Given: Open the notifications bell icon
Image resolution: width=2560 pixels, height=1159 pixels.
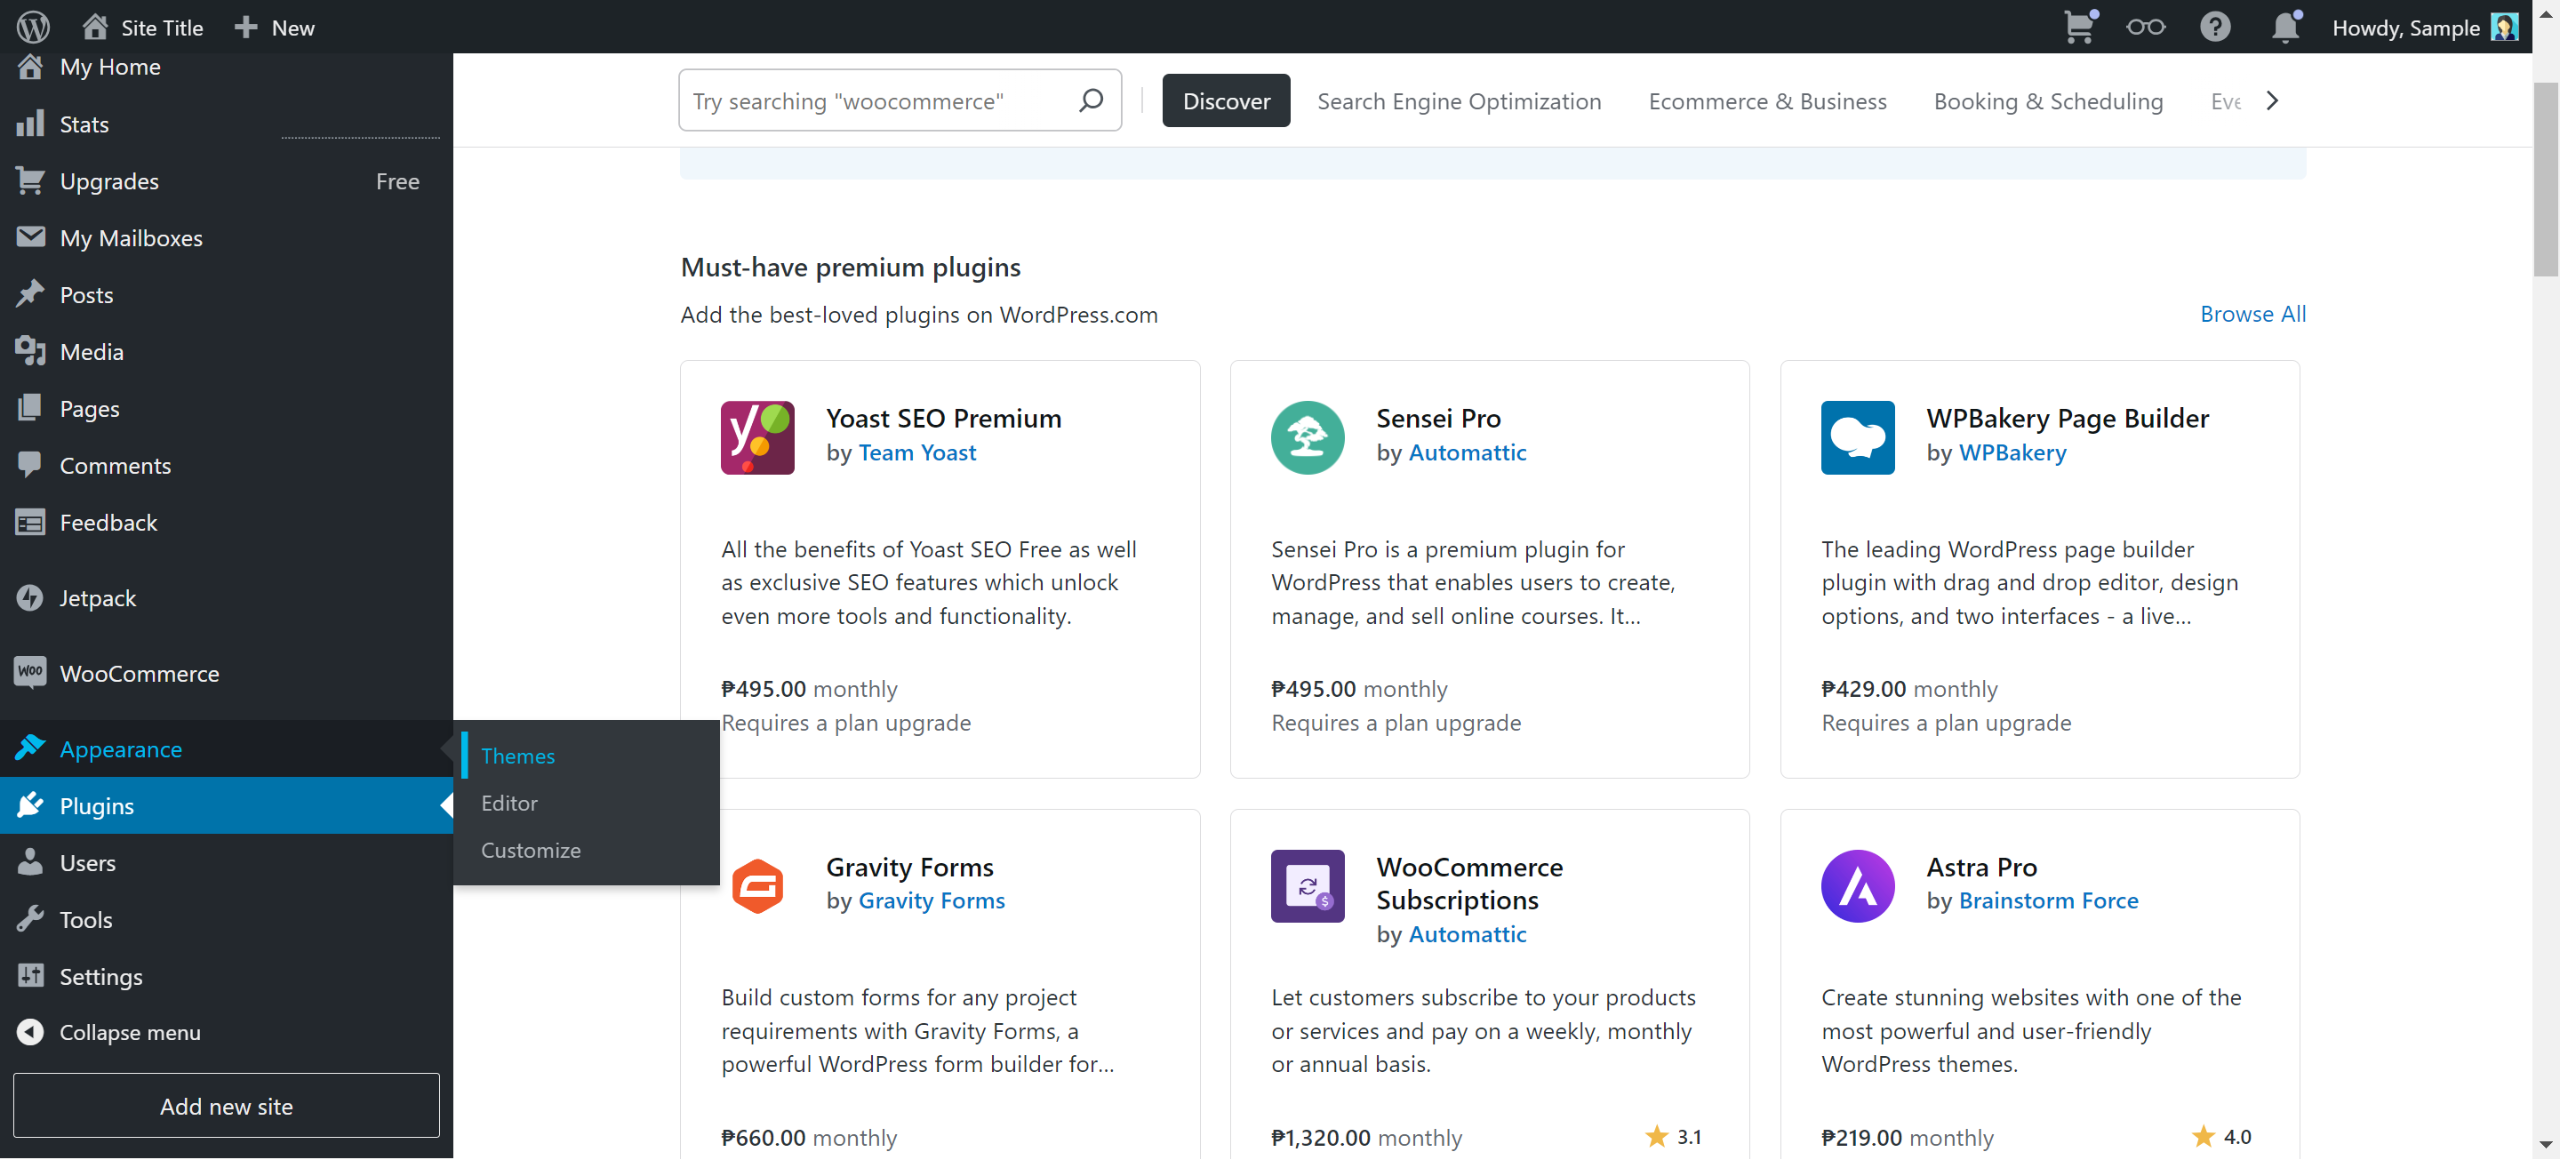Looking at the screenshot, I should tap(2285, 27).
